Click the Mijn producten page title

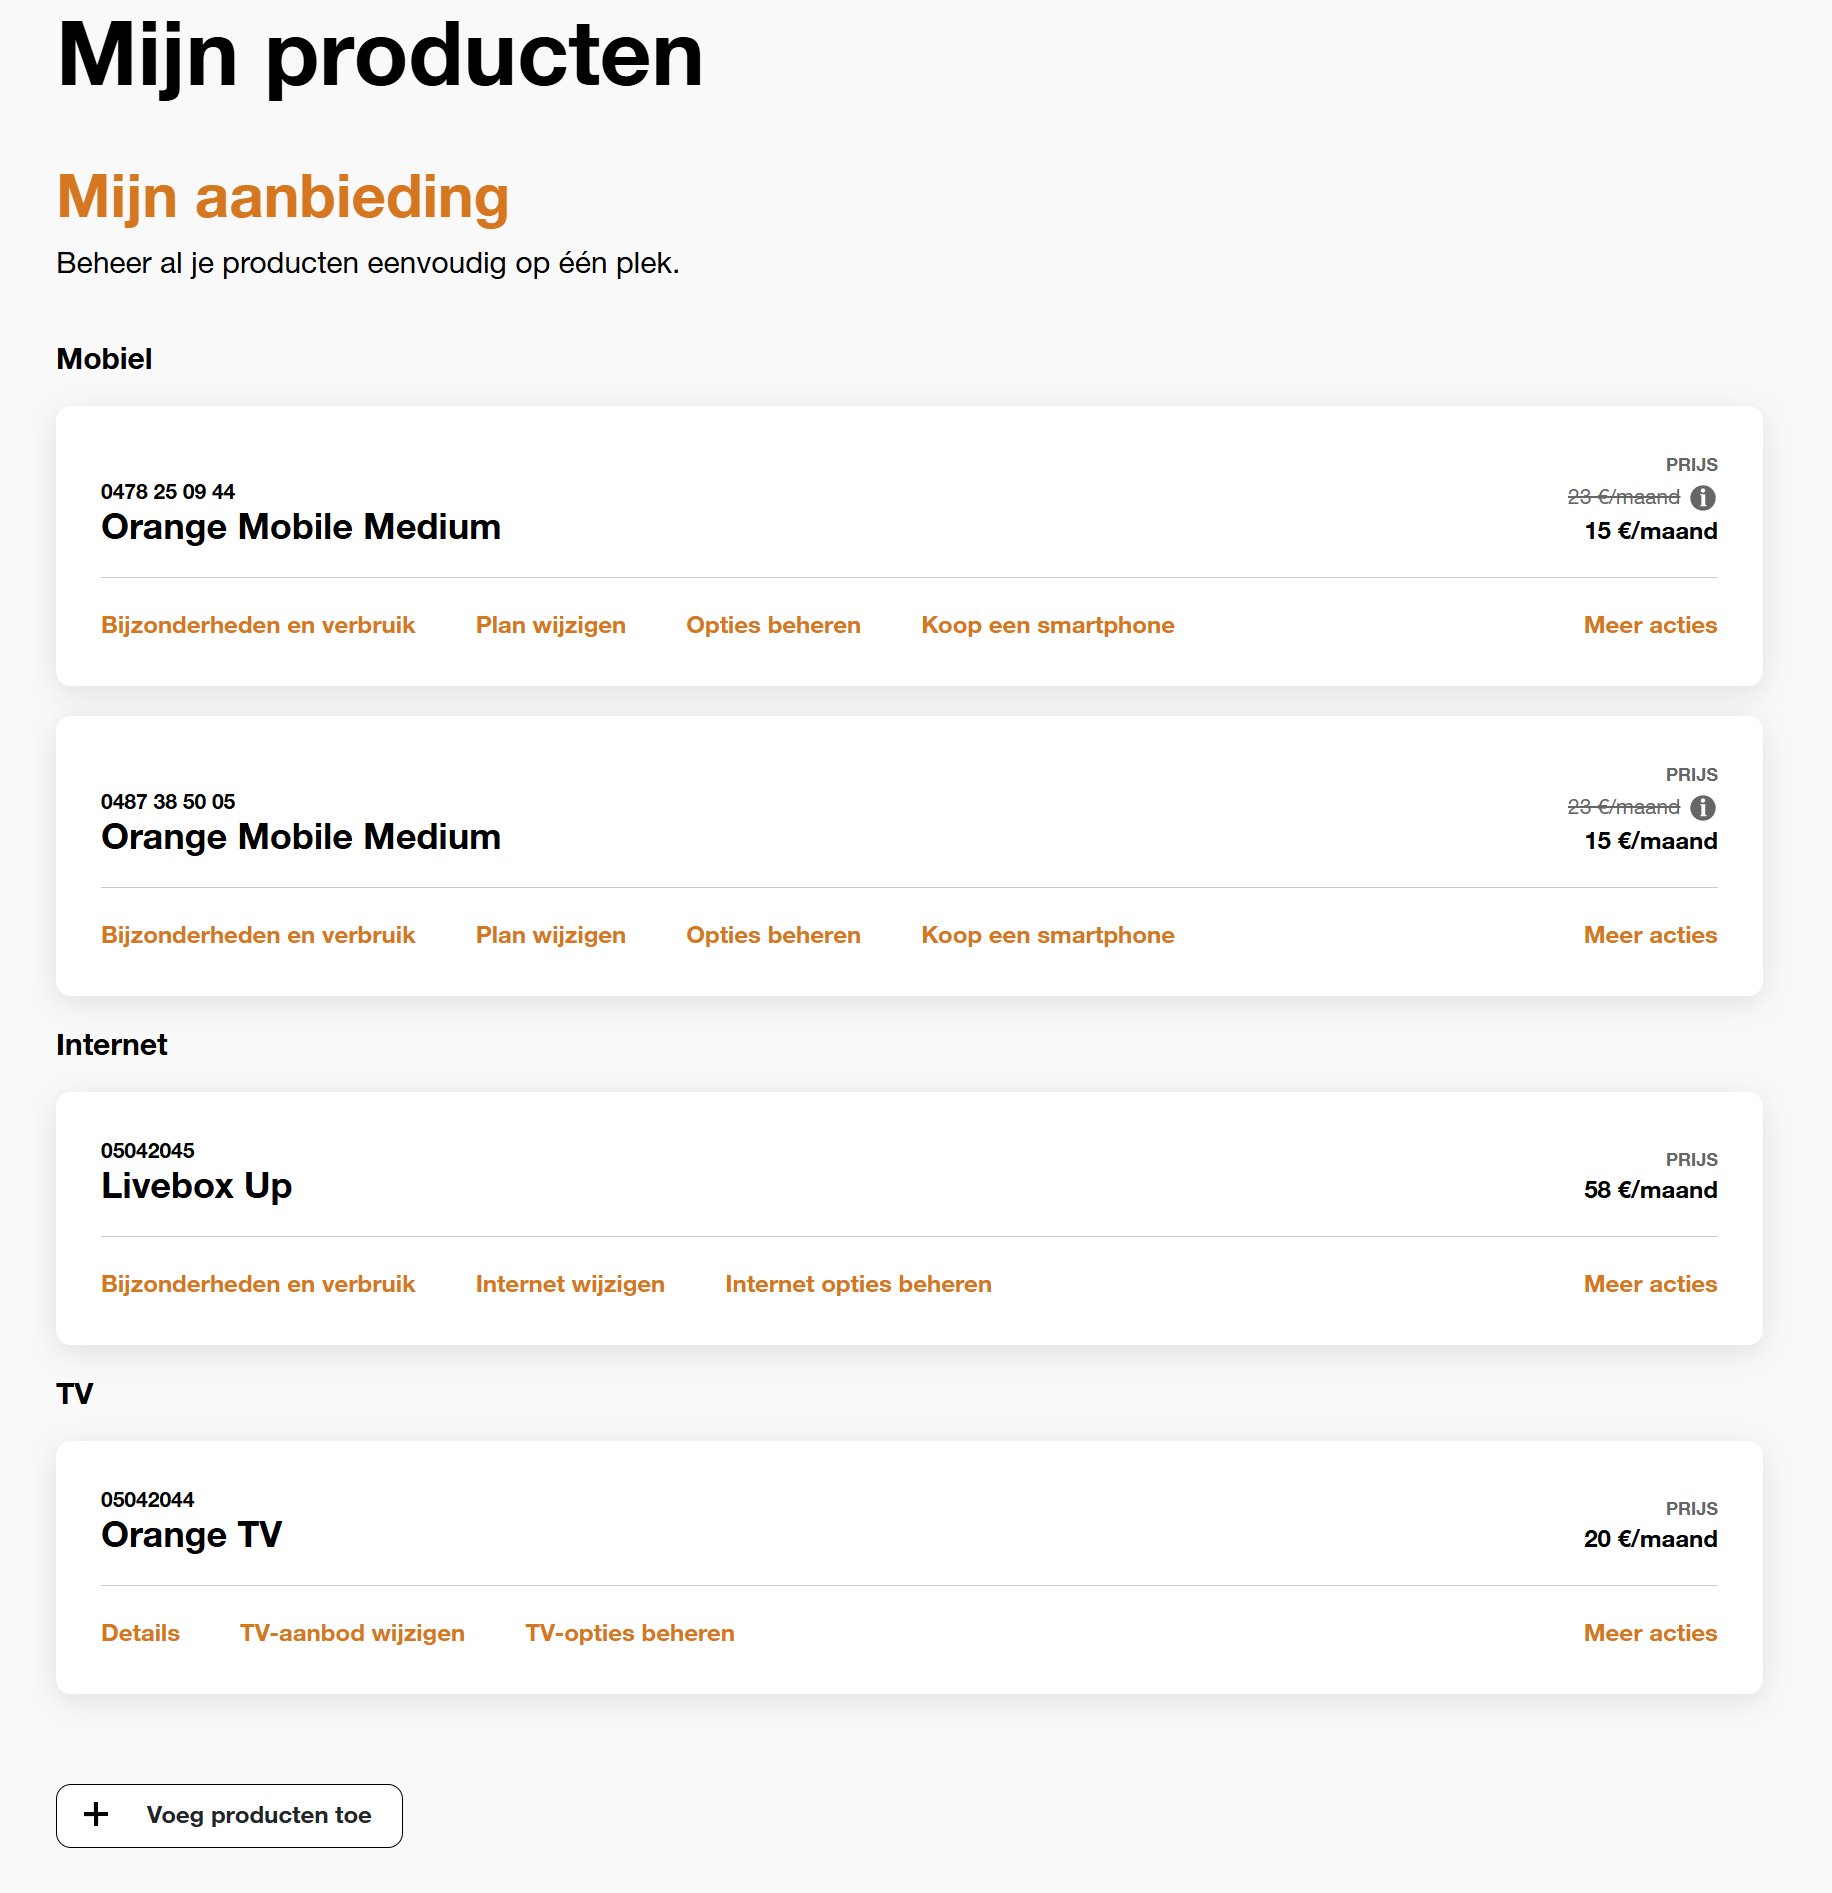pos(380,56)
